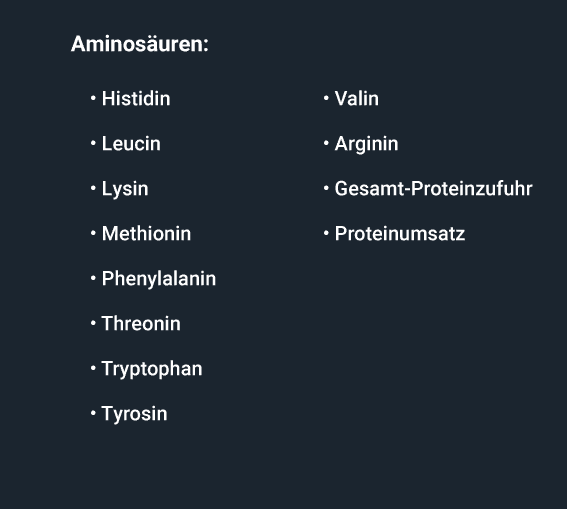Image resolution: width=567 pixels, height=509 pixels.
Task: Click the bullet before Histidin
Action: click(x=93, y=98)
